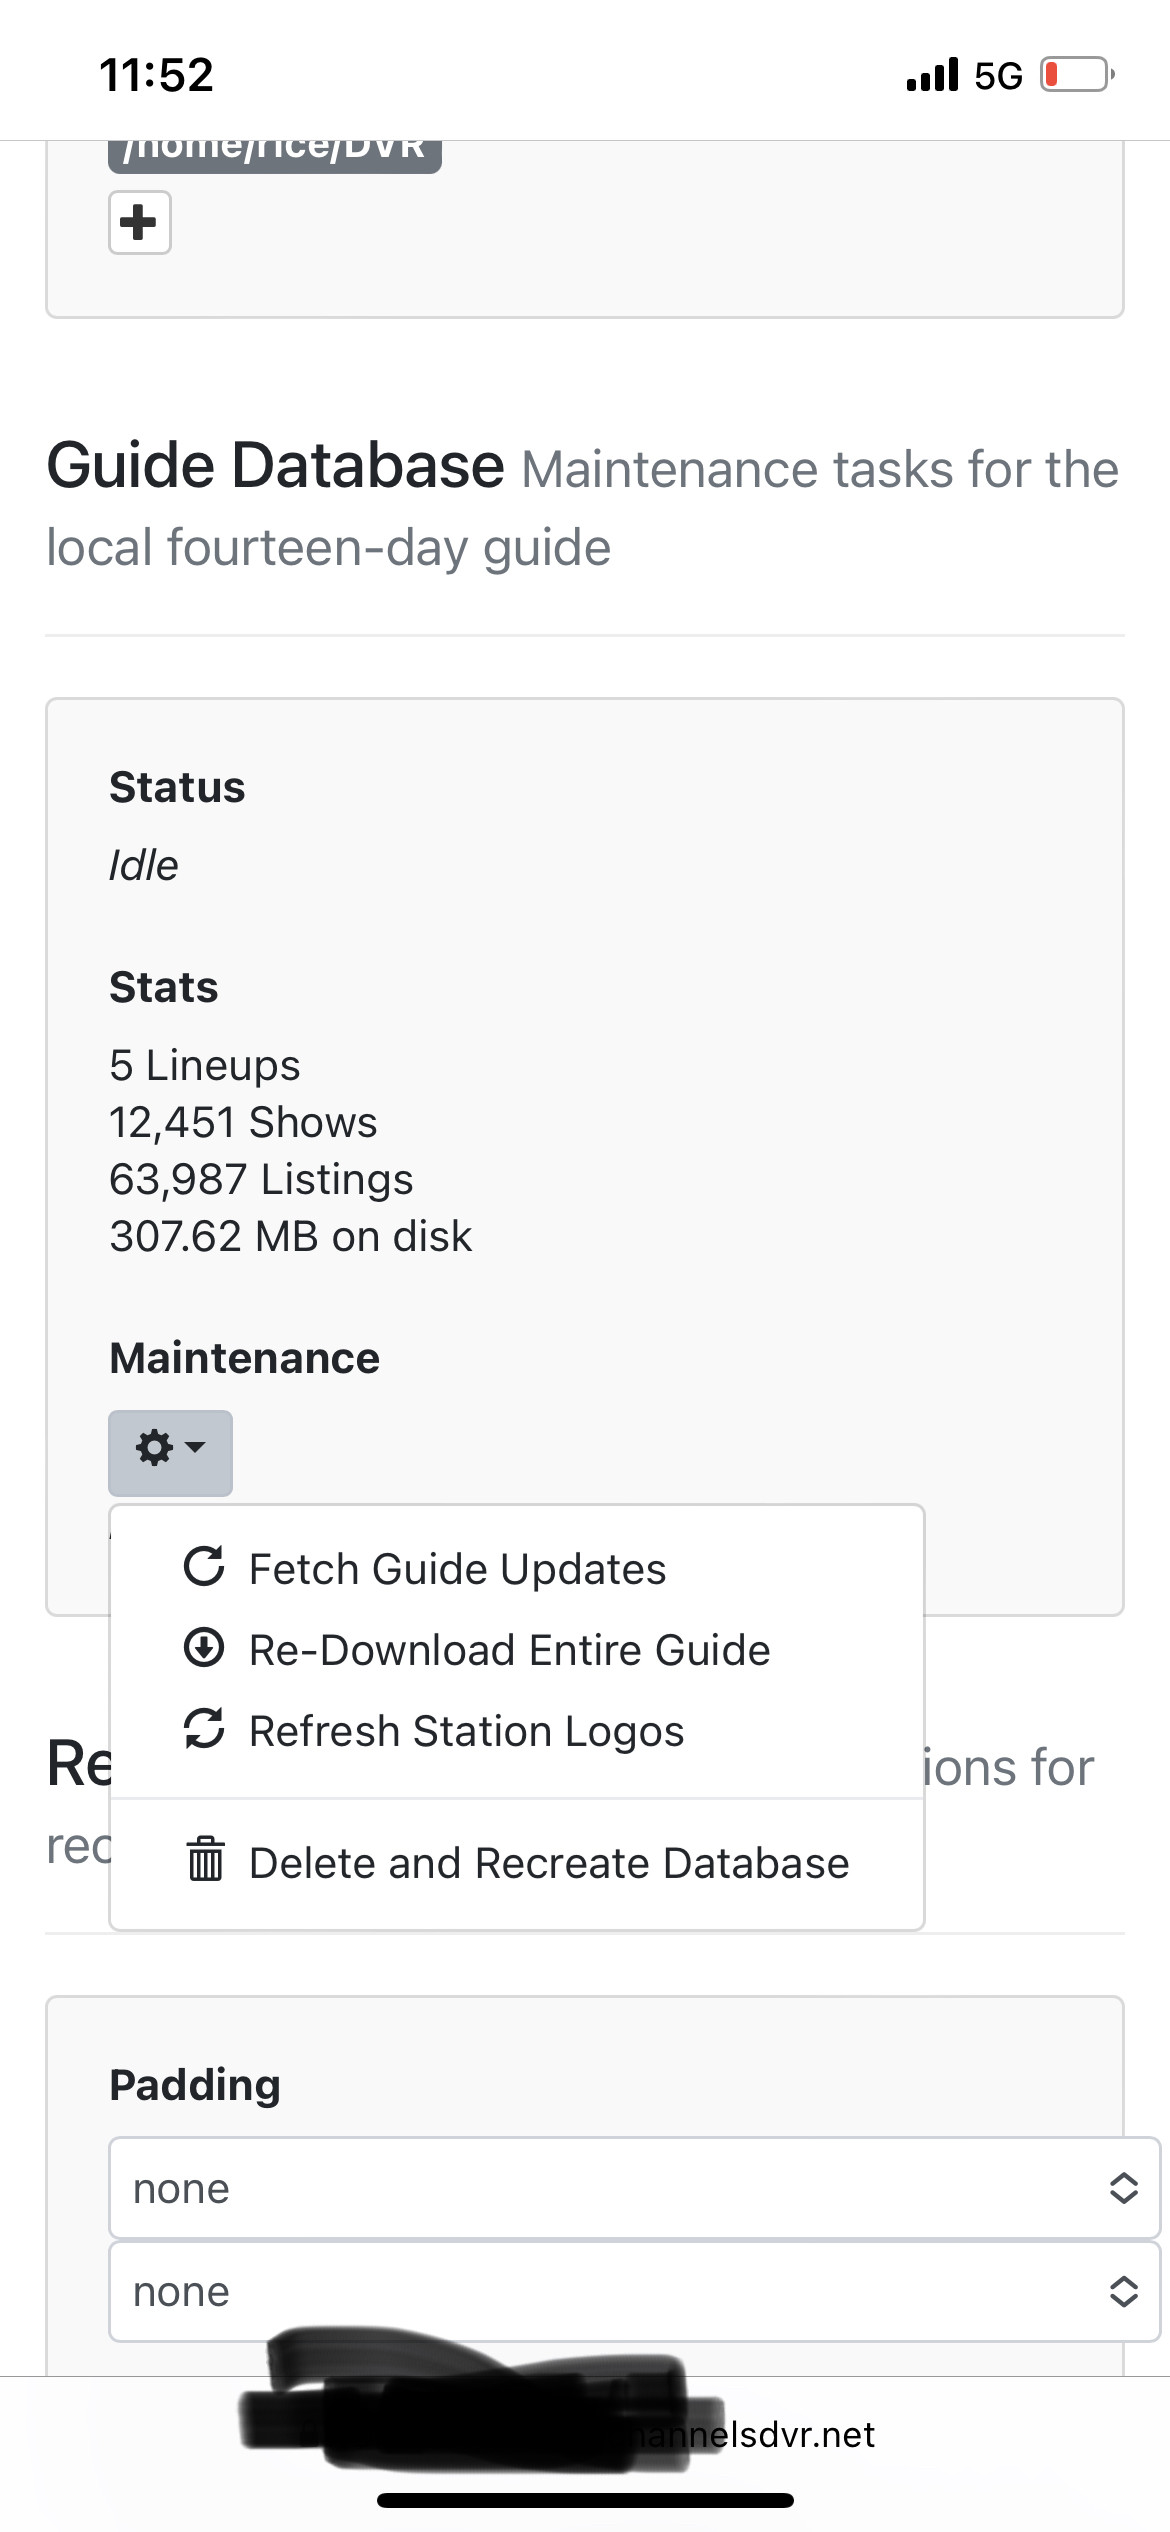Tap the 5G network indicator

pyautogui.click(x=998, y=76)
